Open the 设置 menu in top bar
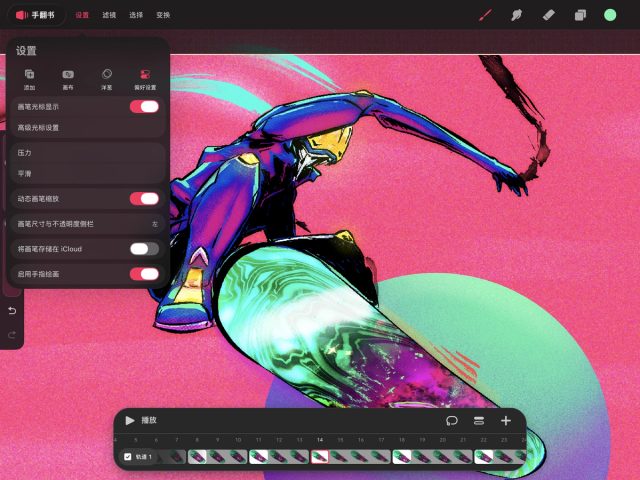Screen dimensions: 640x480 82,15
